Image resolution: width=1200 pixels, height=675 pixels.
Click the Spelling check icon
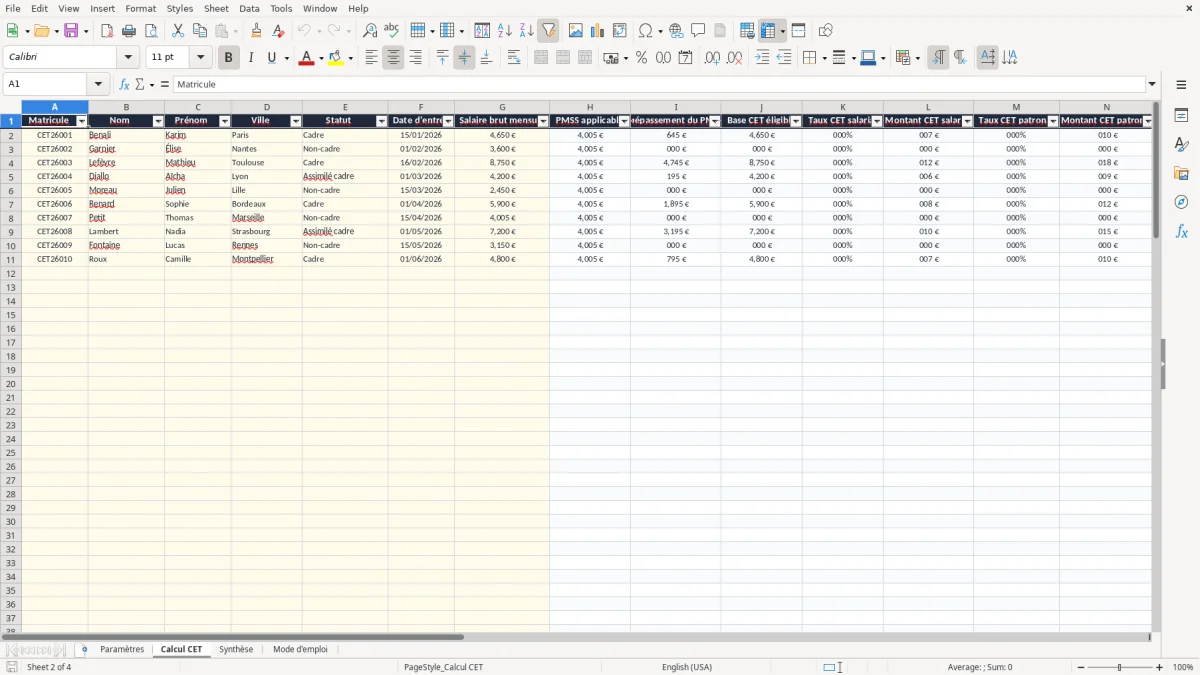tap(392, 31)
